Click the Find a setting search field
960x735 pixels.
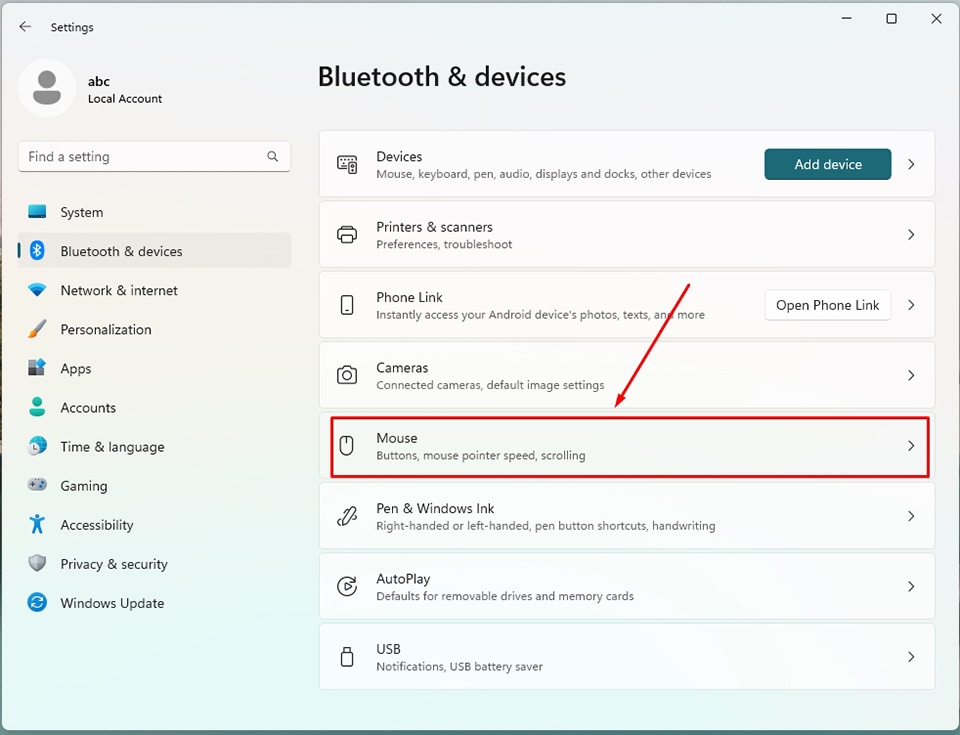coord(154,157)
